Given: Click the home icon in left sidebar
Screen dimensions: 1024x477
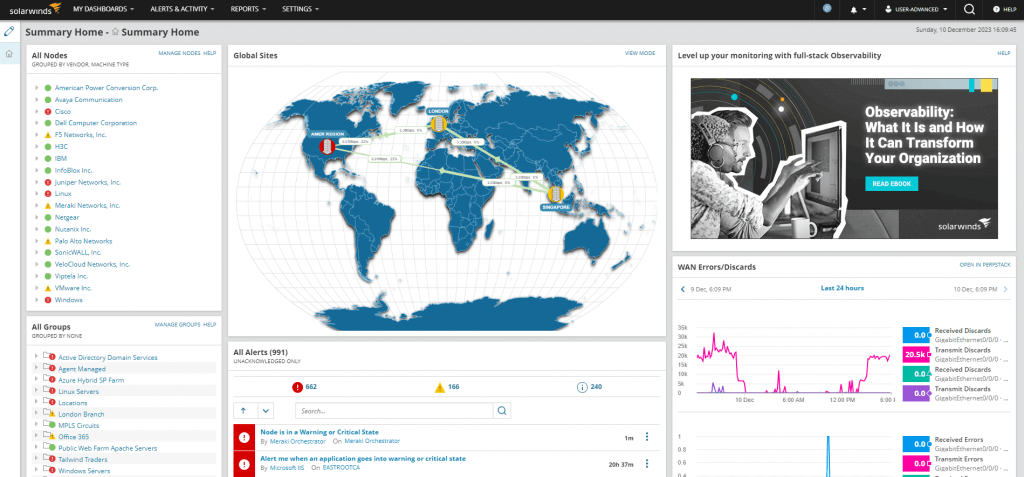Looking at the screenshot, I should coord(9,54).
